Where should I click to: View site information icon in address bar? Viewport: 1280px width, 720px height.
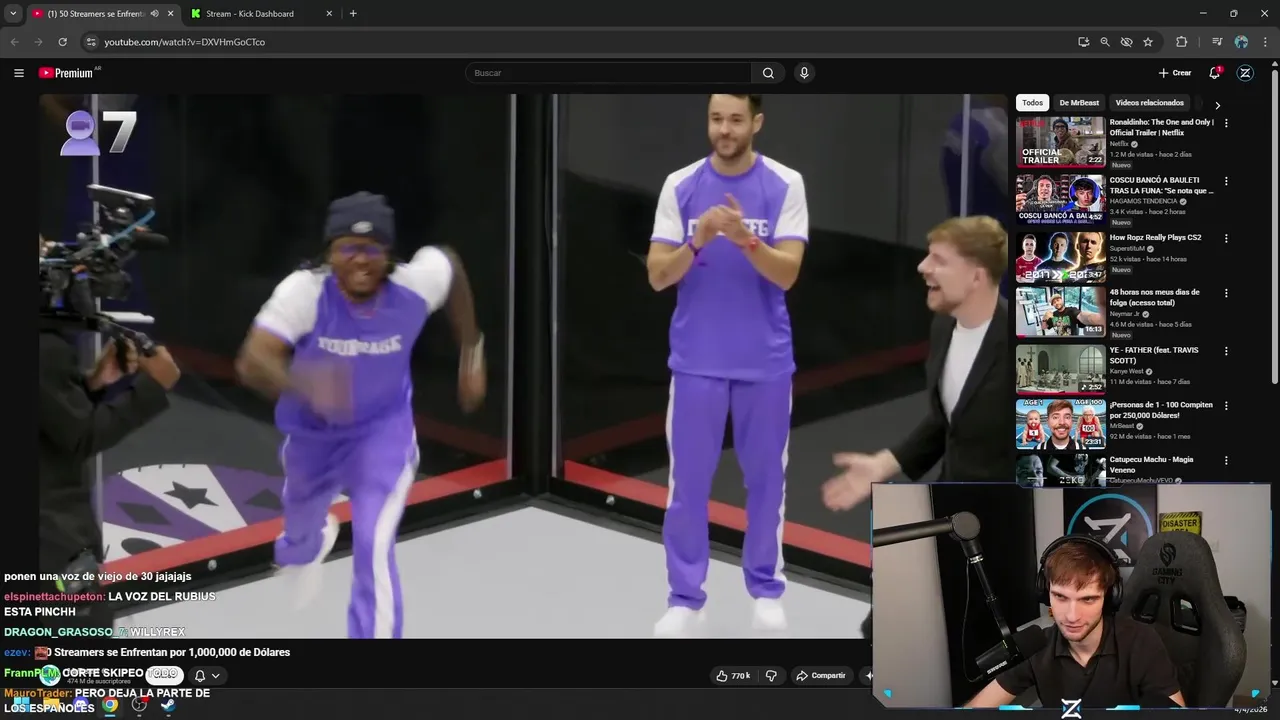(91, 42)
